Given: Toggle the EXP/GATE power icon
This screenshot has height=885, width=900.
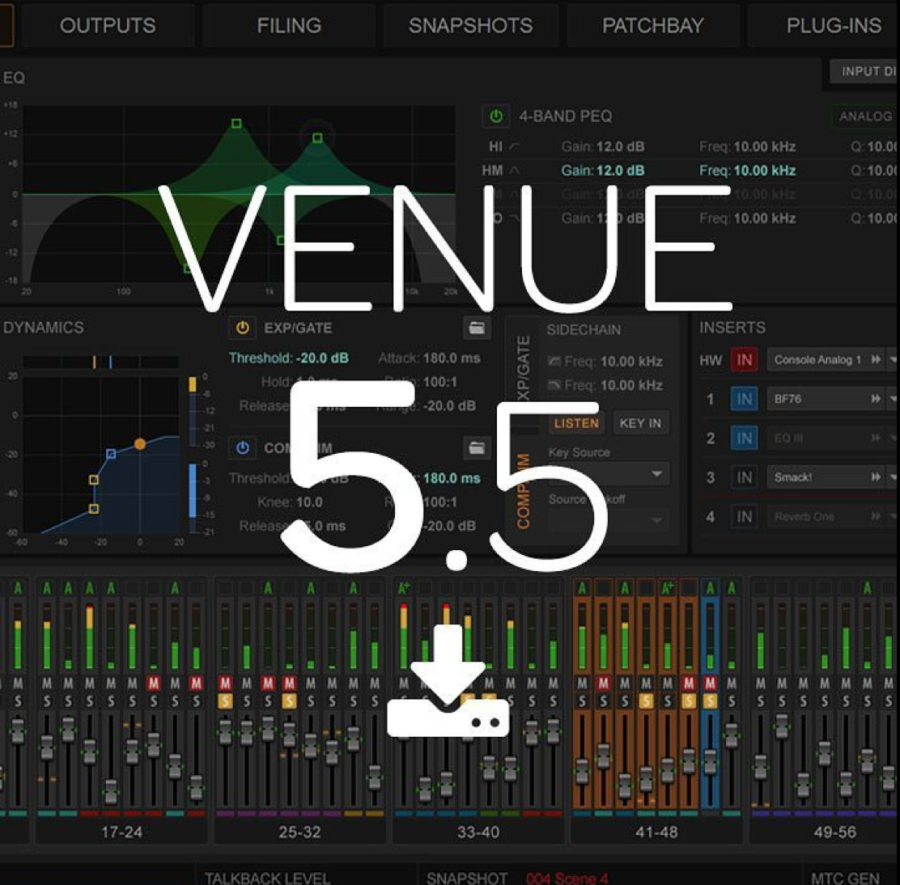Looking at the screenshot, I should click(x=241, y=327).
